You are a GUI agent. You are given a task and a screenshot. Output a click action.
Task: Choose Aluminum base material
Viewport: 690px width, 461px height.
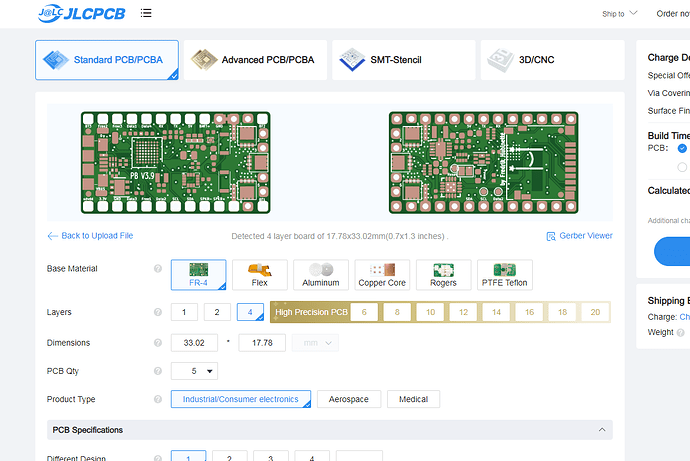click(x=321, y=275)
